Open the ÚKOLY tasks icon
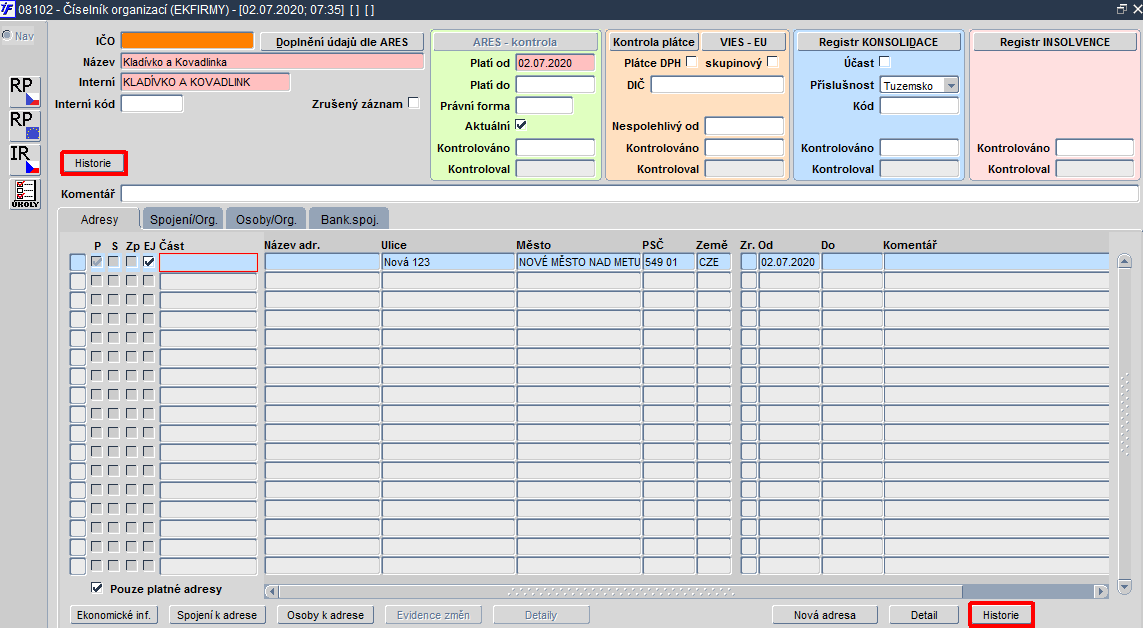1143x628 pixels. coord(25,194)
